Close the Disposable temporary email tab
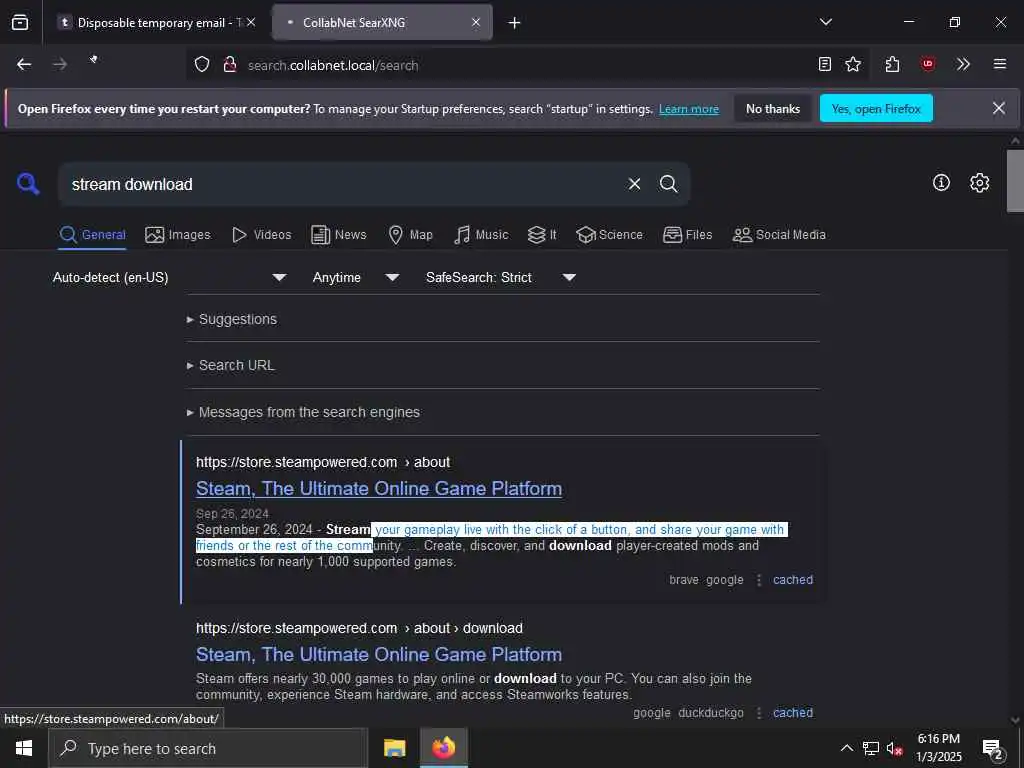The width and height of the screenshot is (1024, 768). 251,22
